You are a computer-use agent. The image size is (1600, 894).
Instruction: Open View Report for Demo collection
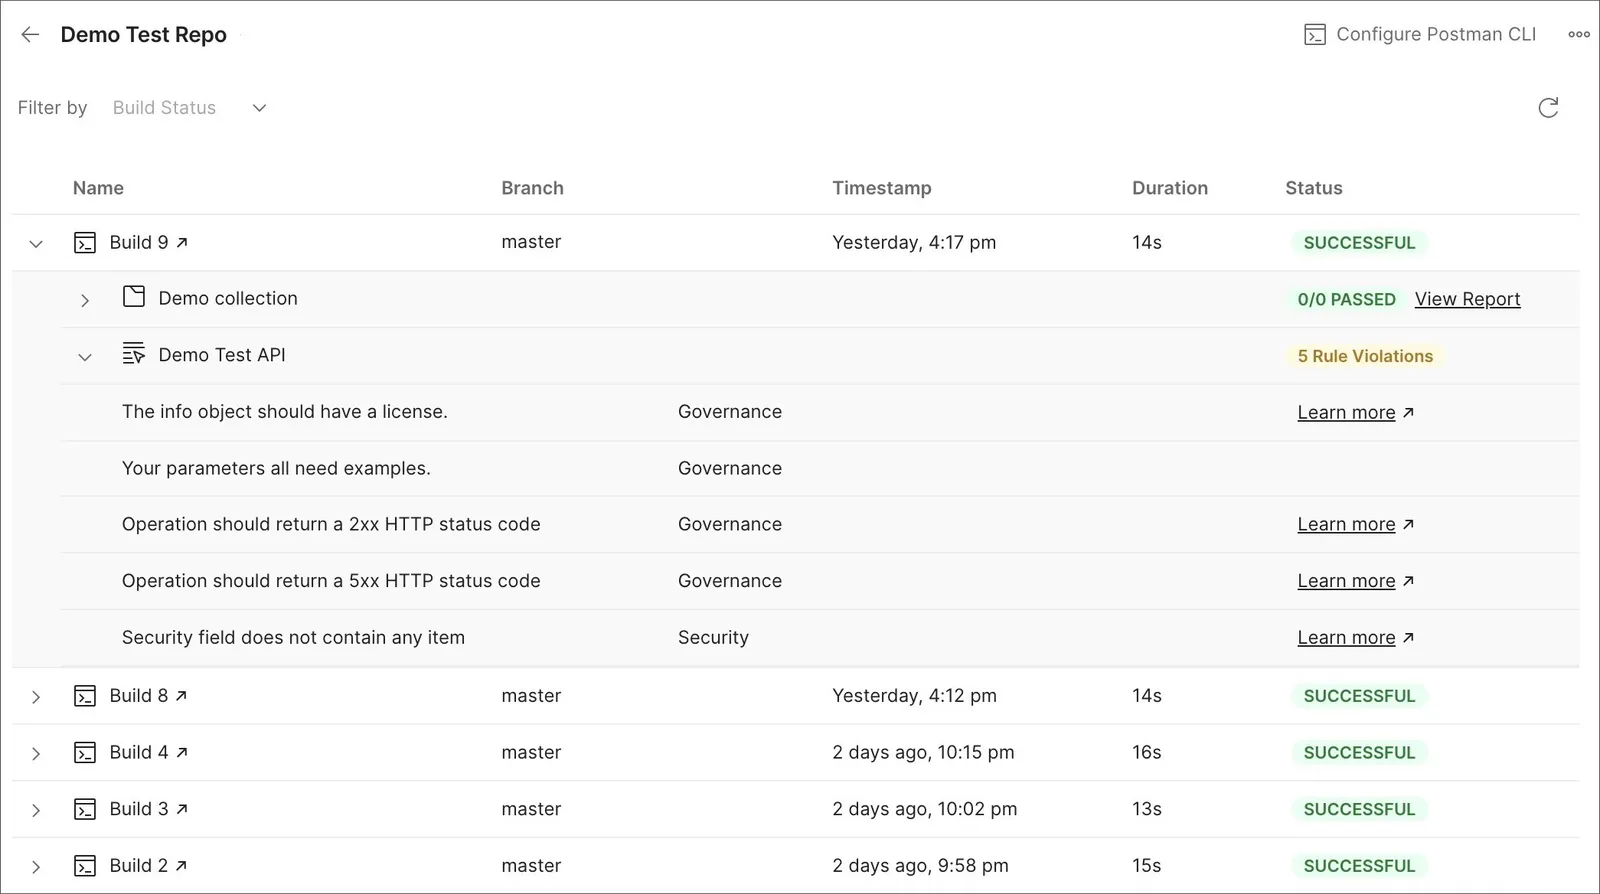click(x=1467, y=299)
